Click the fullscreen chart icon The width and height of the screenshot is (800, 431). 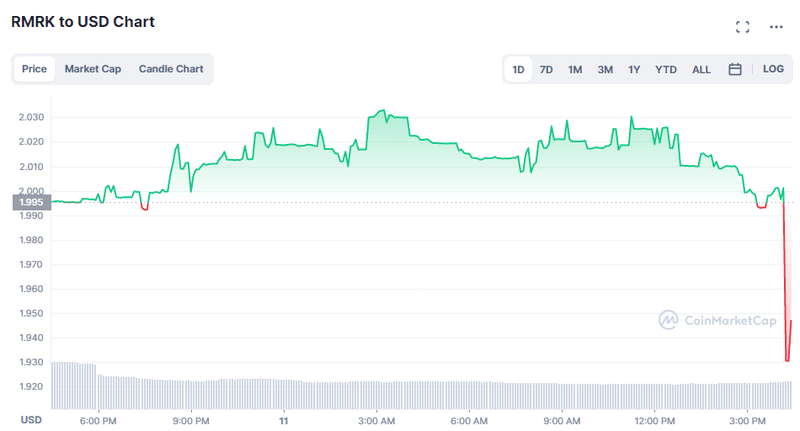pos(742,27)
